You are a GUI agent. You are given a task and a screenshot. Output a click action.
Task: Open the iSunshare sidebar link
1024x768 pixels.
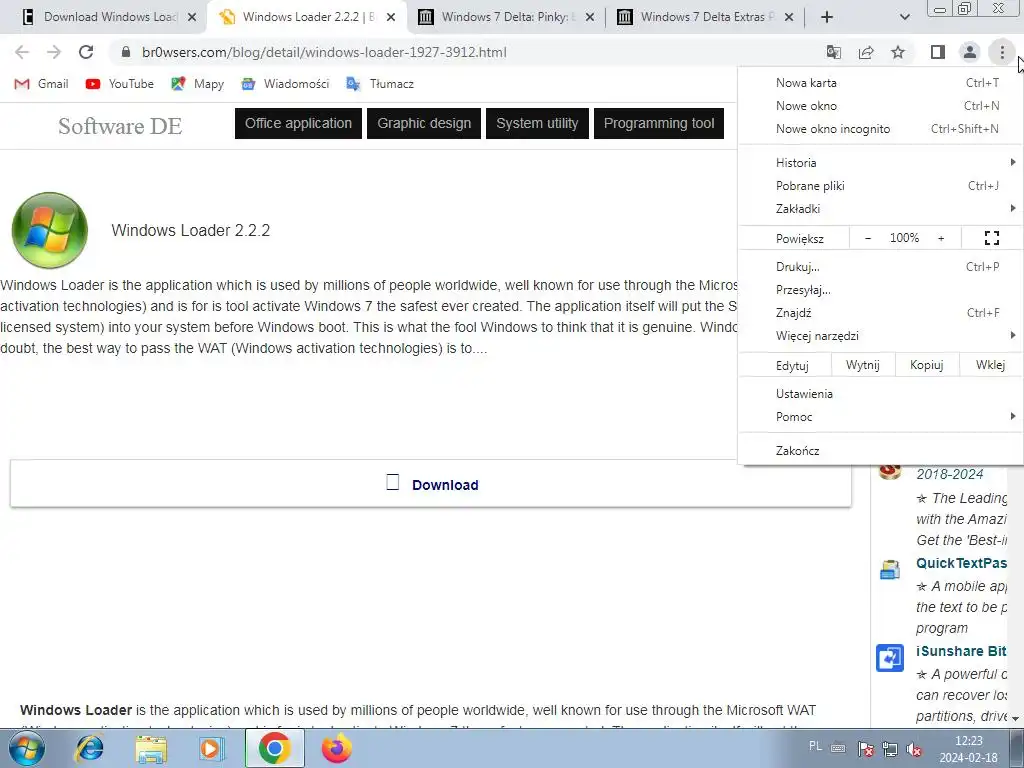pos(961,651)
